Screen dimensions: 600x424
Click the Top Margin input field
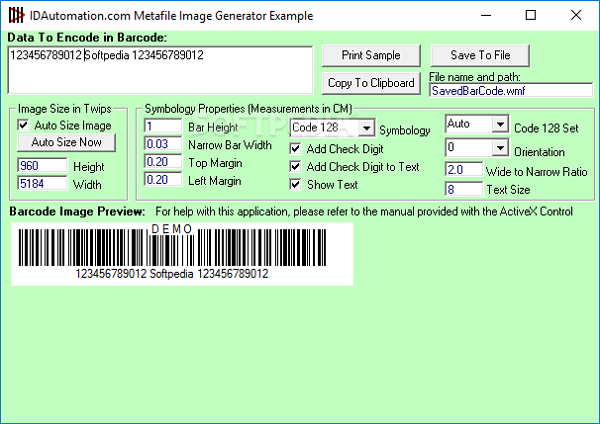162,162
